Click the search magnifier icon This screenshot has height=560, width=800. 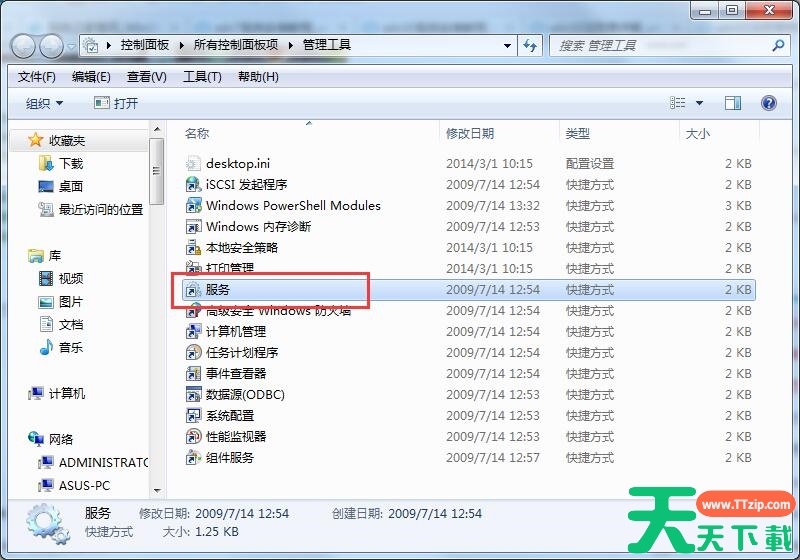[x=778, y=45]
